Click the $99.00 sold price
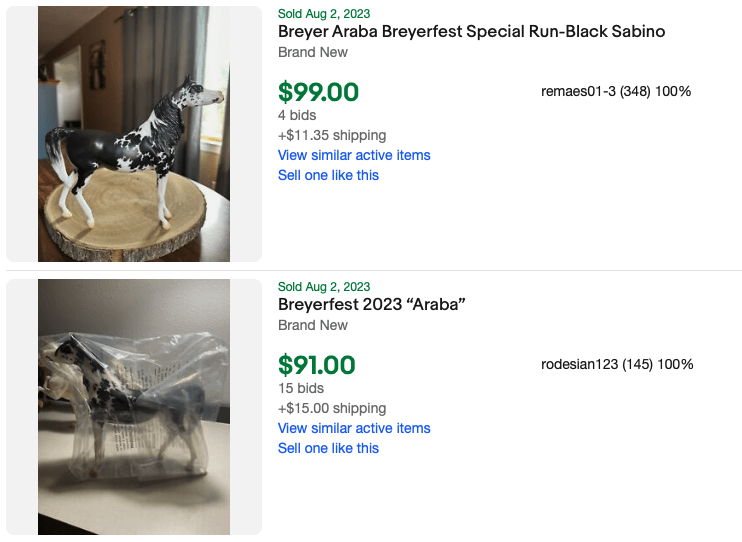The width and height of the screenshot is (742, 542). pyautogui.click(x=318, y=92)
